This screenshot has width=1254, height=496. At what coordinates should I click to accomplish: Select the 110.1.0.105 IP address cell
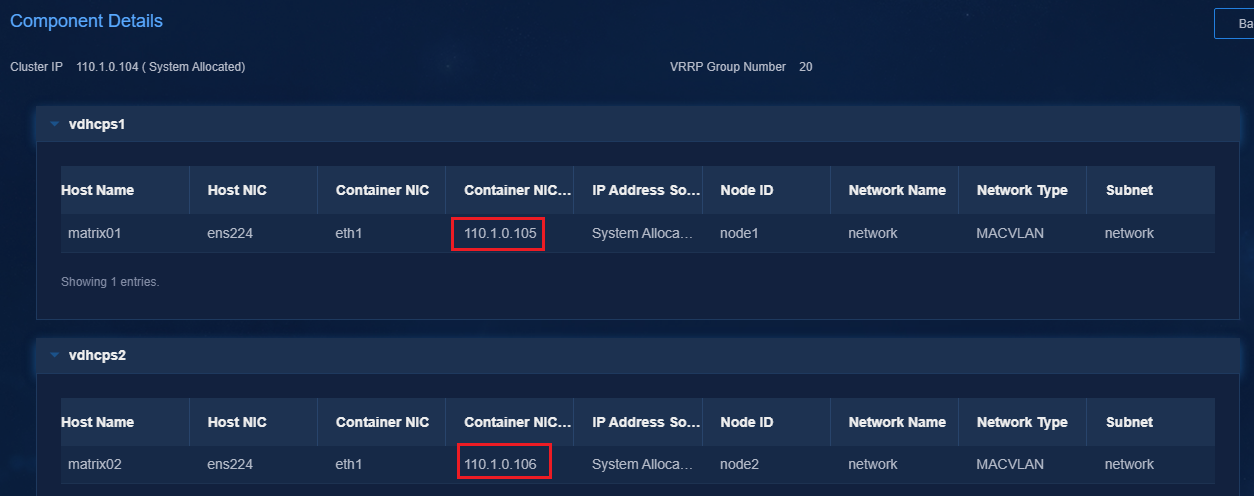pos(500,233)
